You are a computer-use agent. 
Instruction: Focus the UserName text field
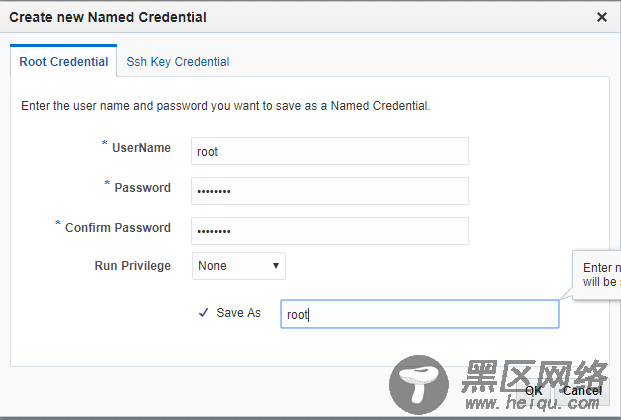tap(330, 151)
